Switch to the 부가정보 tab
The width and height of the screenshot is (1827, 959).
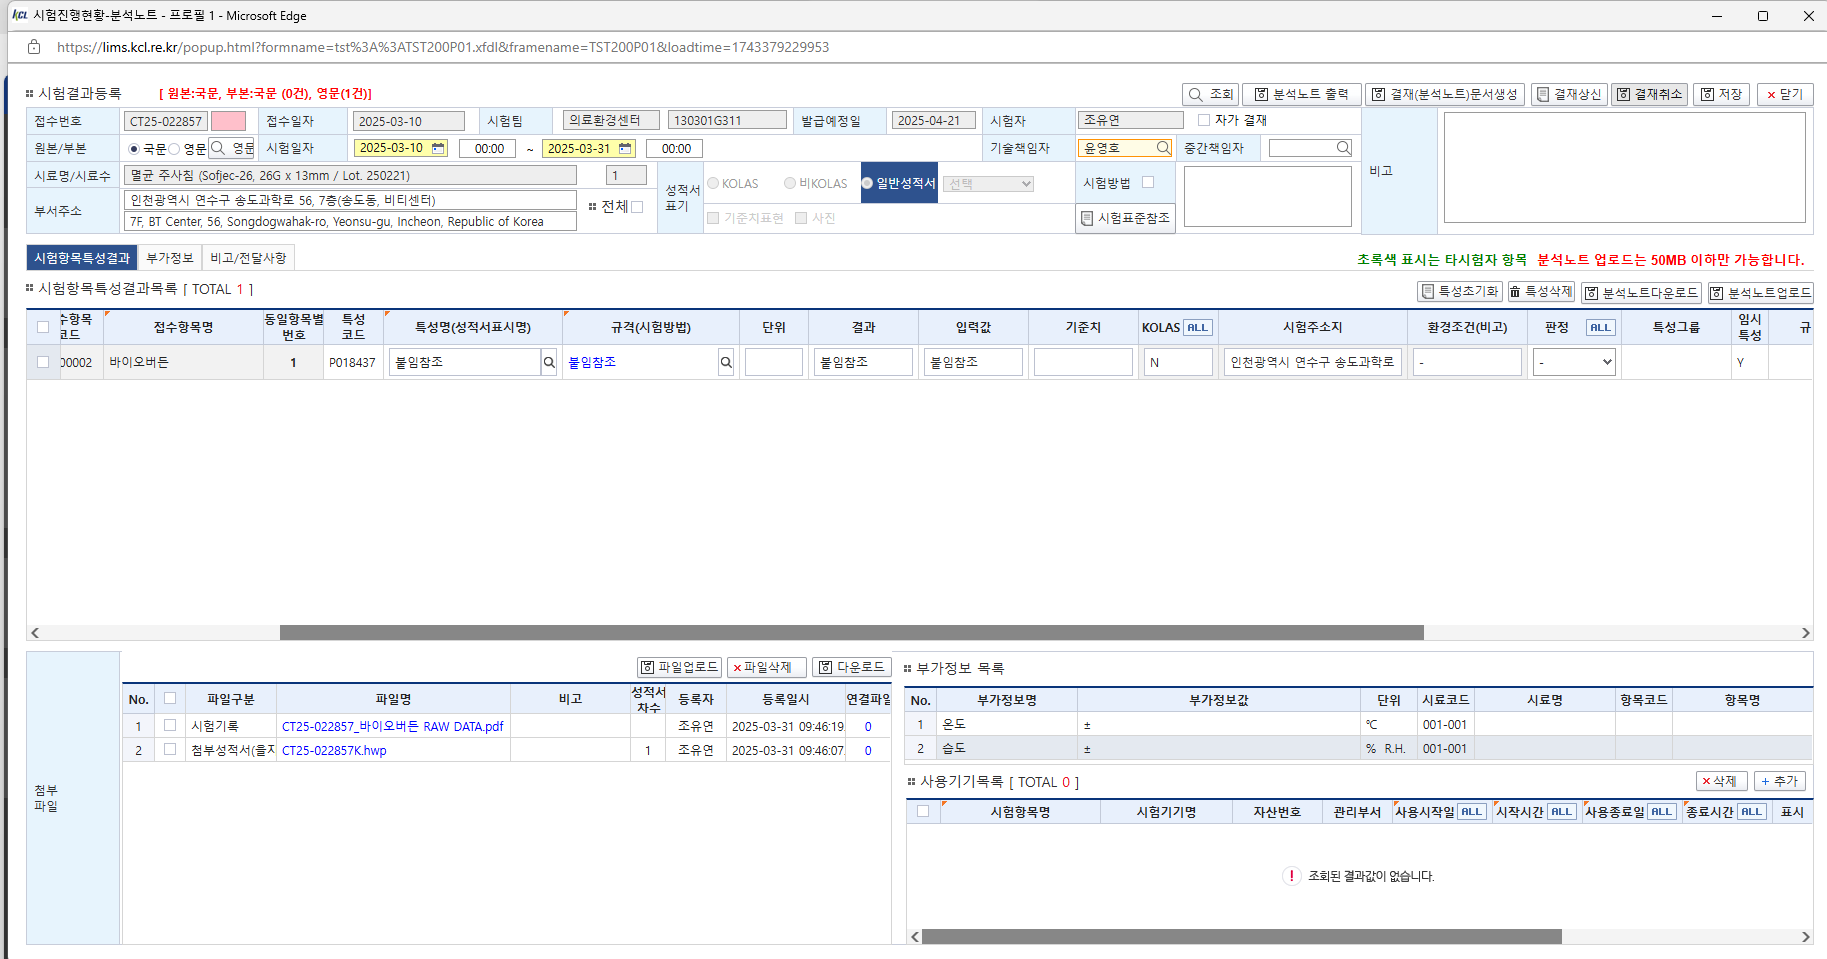tap(169, 258)
